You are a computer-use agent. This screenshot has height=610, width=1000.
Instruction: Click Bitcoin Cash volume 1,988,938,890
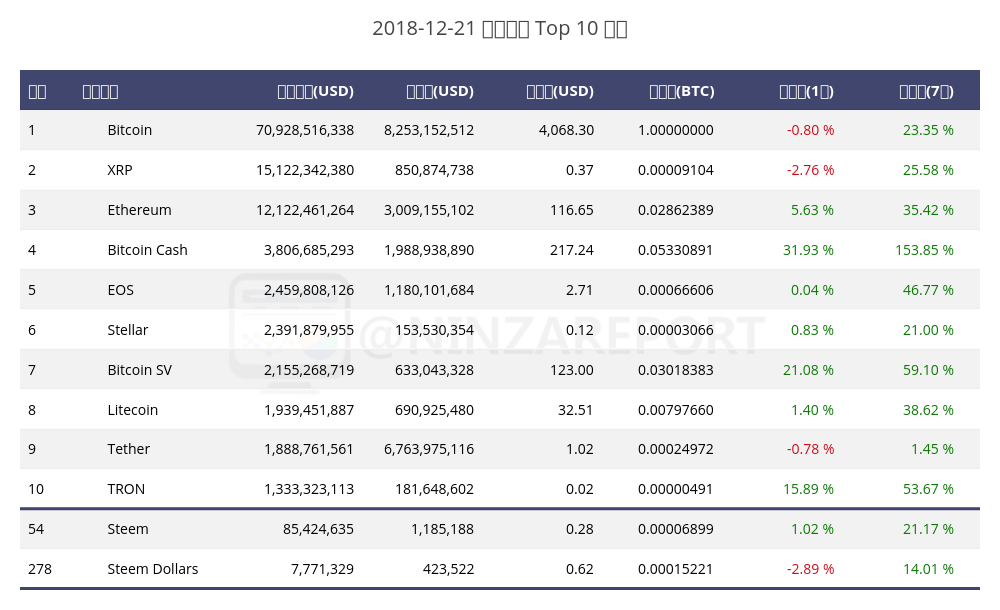coord(429,250)
